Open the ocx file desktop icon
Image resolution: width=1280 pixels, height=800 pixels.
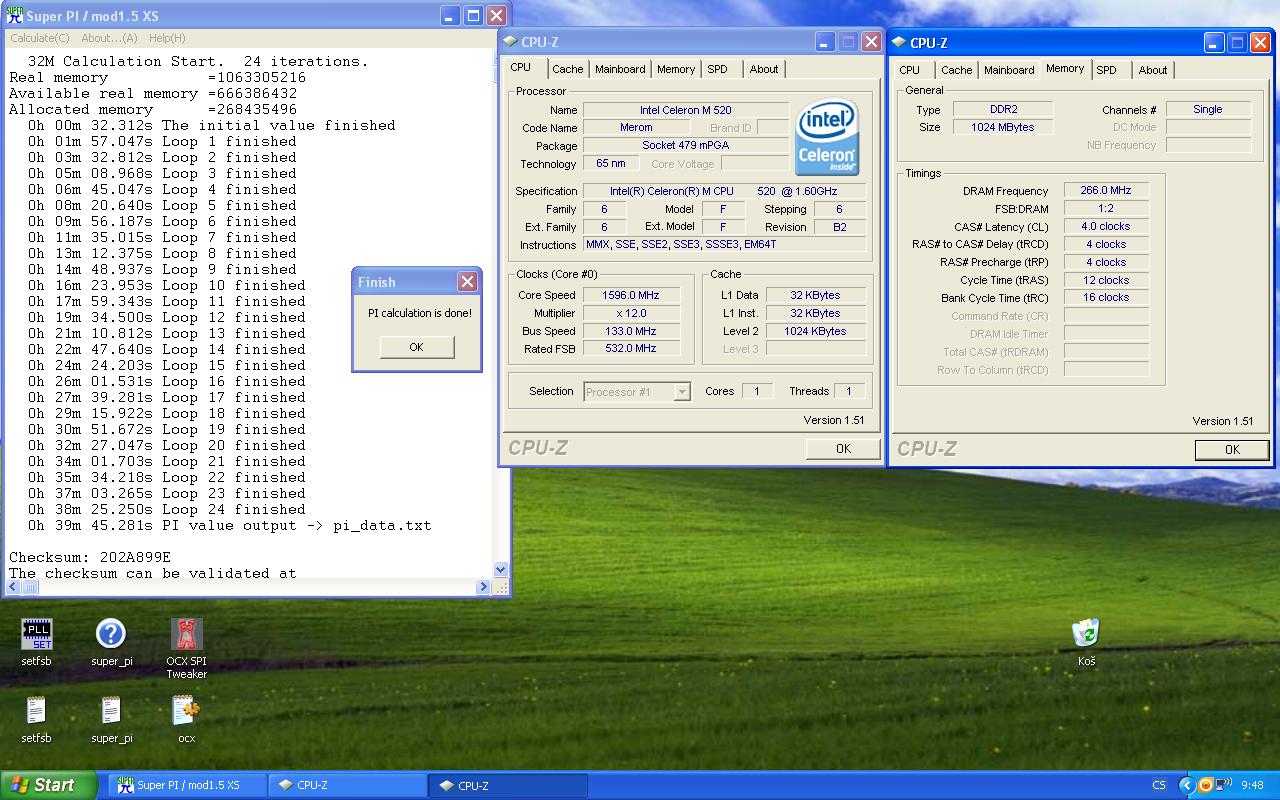(x=186, y=710)
